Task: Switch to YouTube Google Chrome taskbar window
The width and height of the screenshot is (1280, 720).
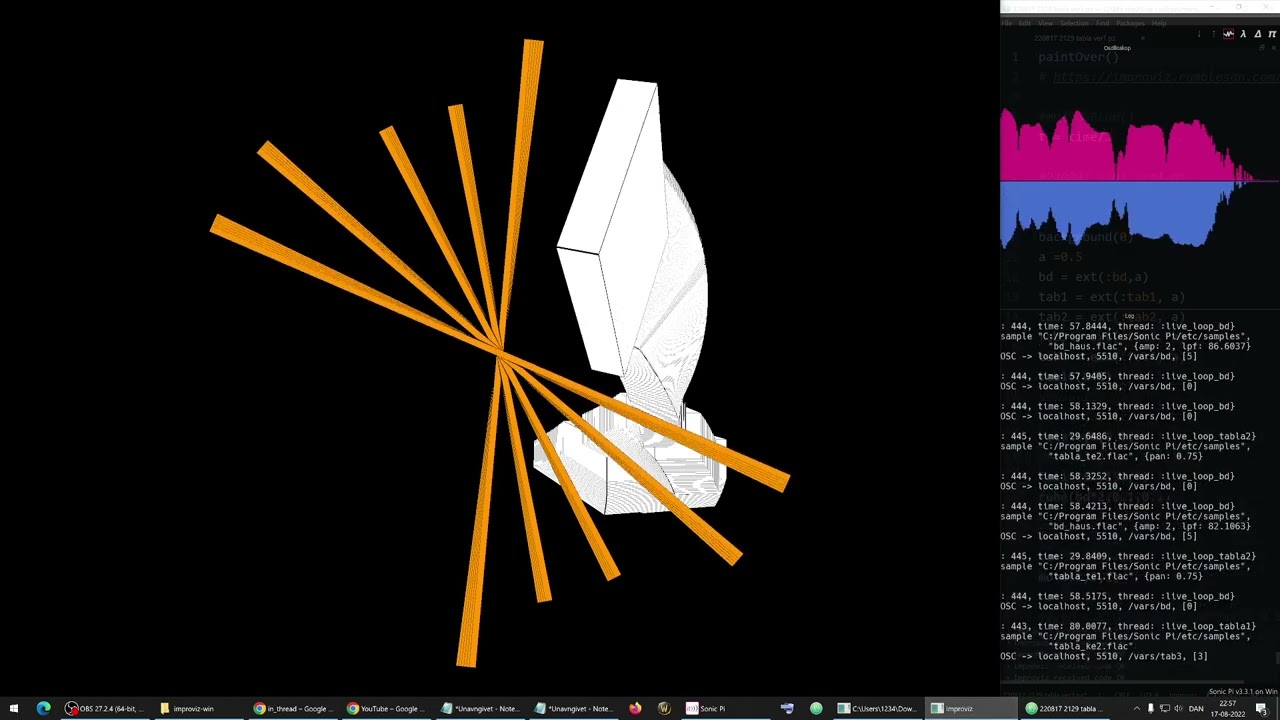Action: pyautogui.click(x=385, y=709)
